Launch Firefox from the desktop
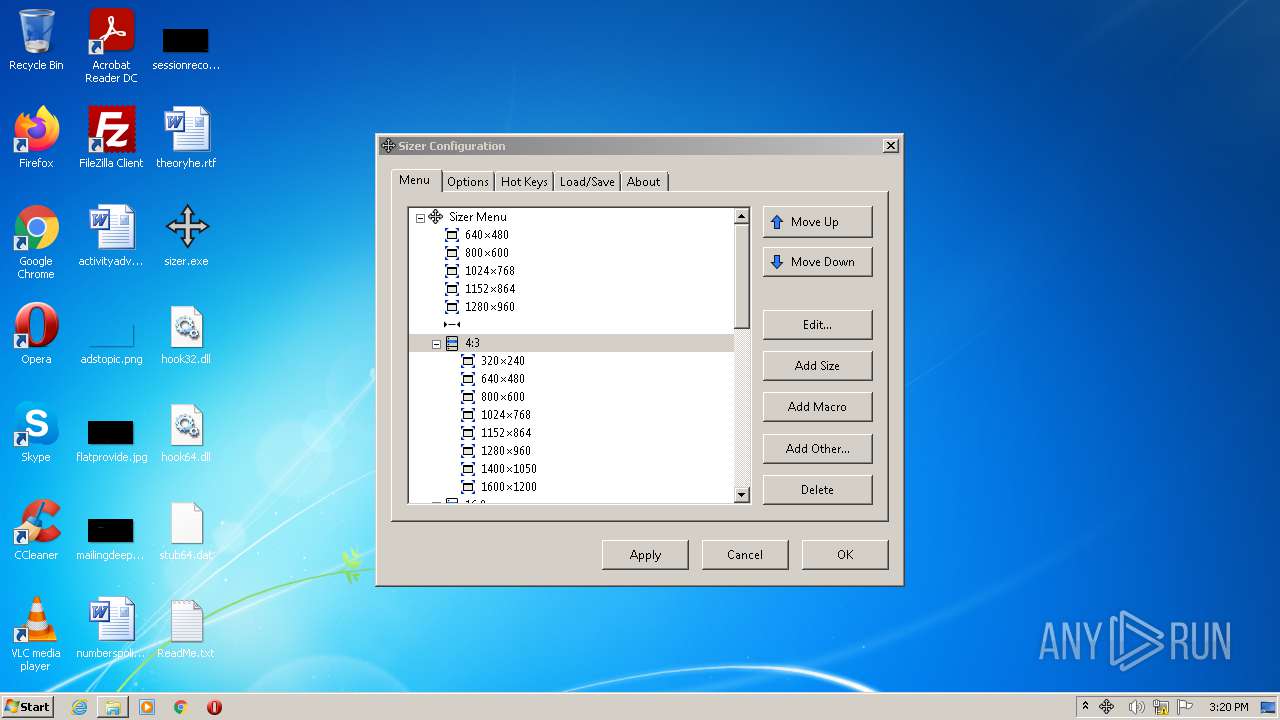The image size is (1280, 720). pos(36,137)
